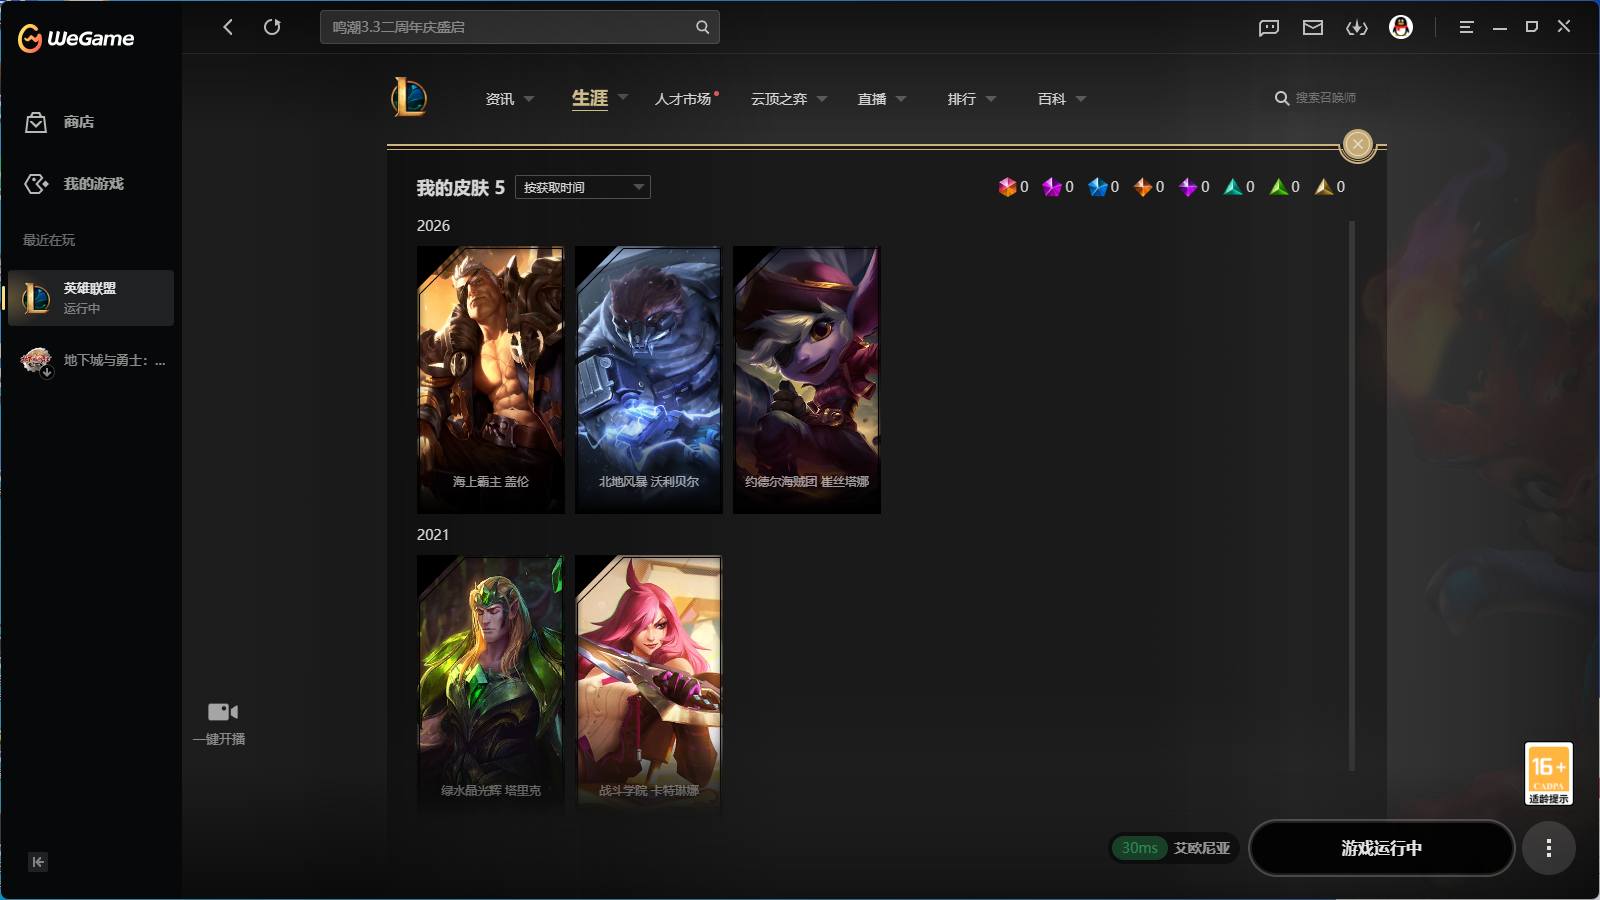The image size is (1600, 900).
Task: Open the mail inbox icon
Action: pos(1313,27)
